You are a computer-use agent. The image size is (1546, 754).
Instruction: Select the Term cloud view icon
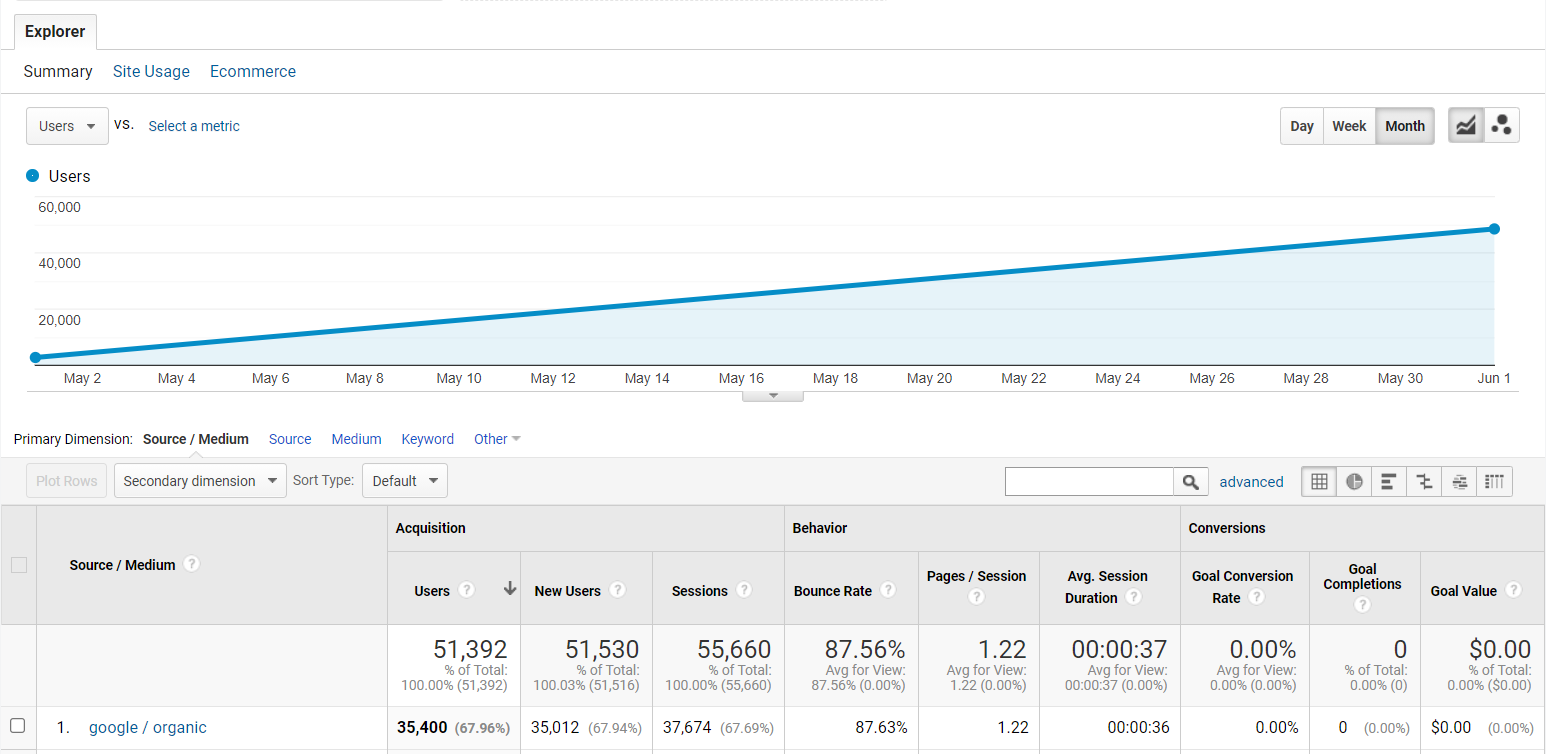[1459, 482]
